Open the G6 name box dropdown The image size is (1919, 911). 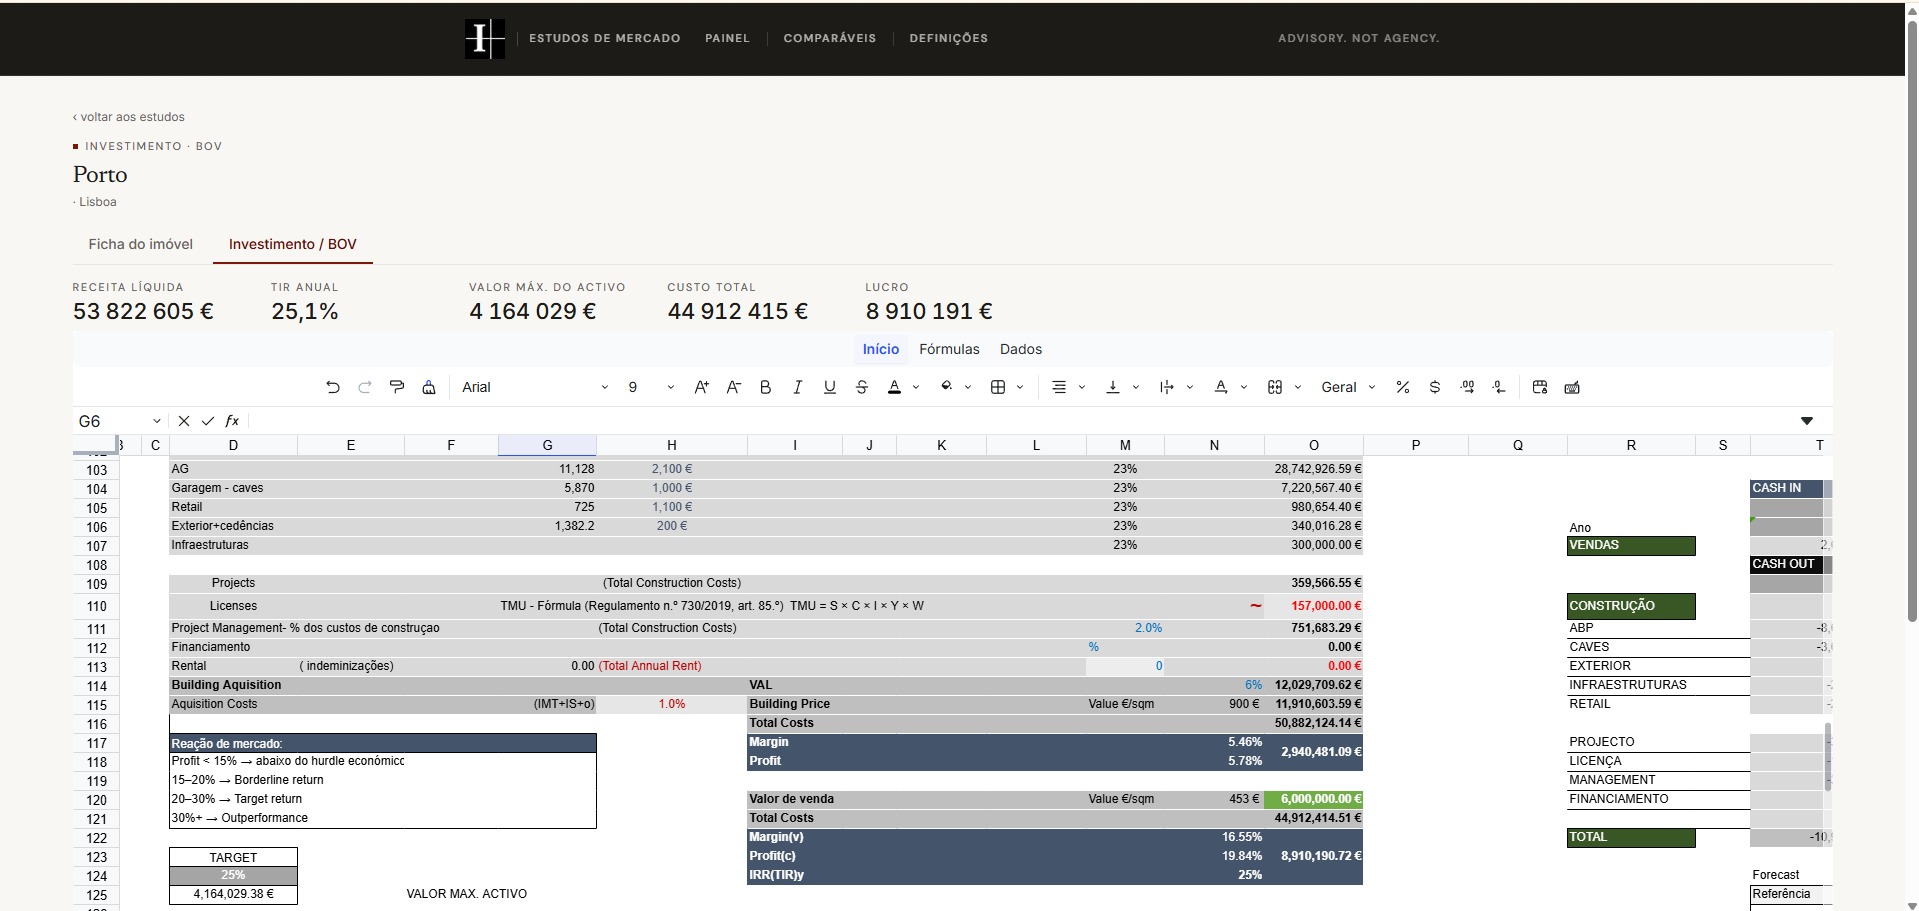coord(157,421)
